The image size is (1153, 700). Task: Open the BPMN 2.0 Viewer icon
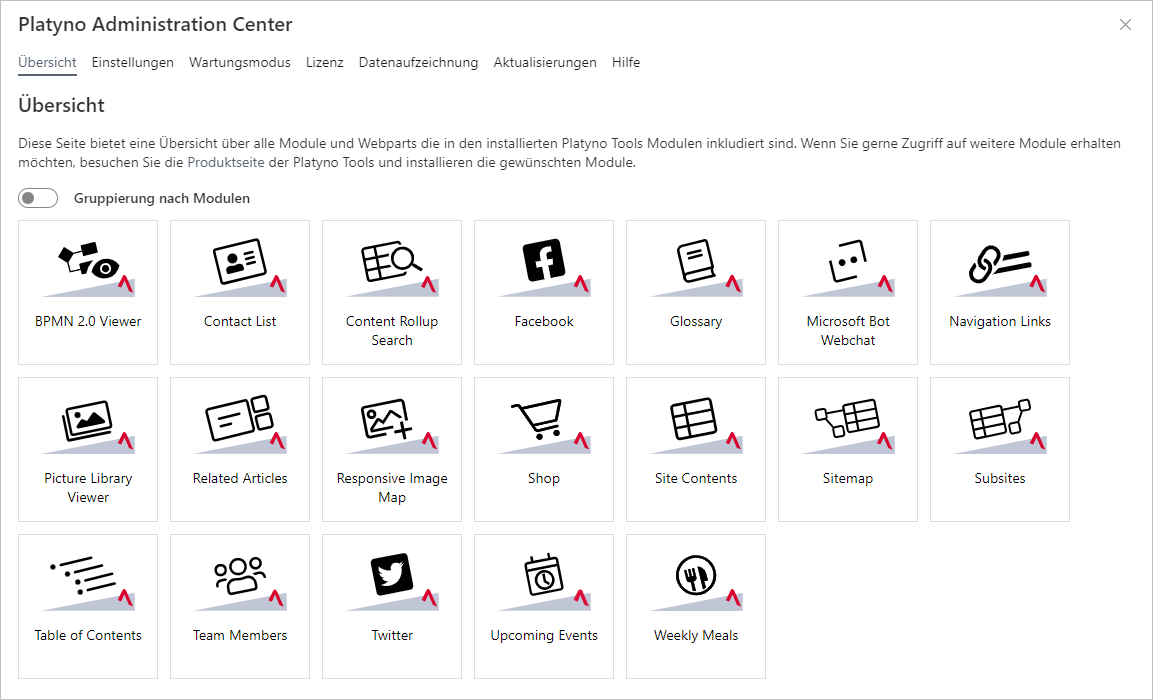point(88,267)
